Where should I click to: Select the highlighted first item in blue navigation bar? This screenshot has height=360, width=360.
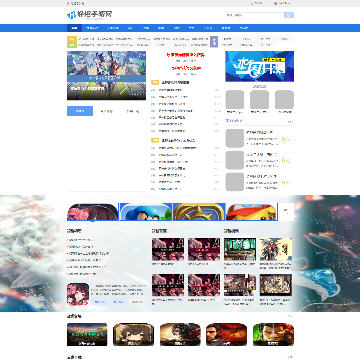tap(74, 28)
